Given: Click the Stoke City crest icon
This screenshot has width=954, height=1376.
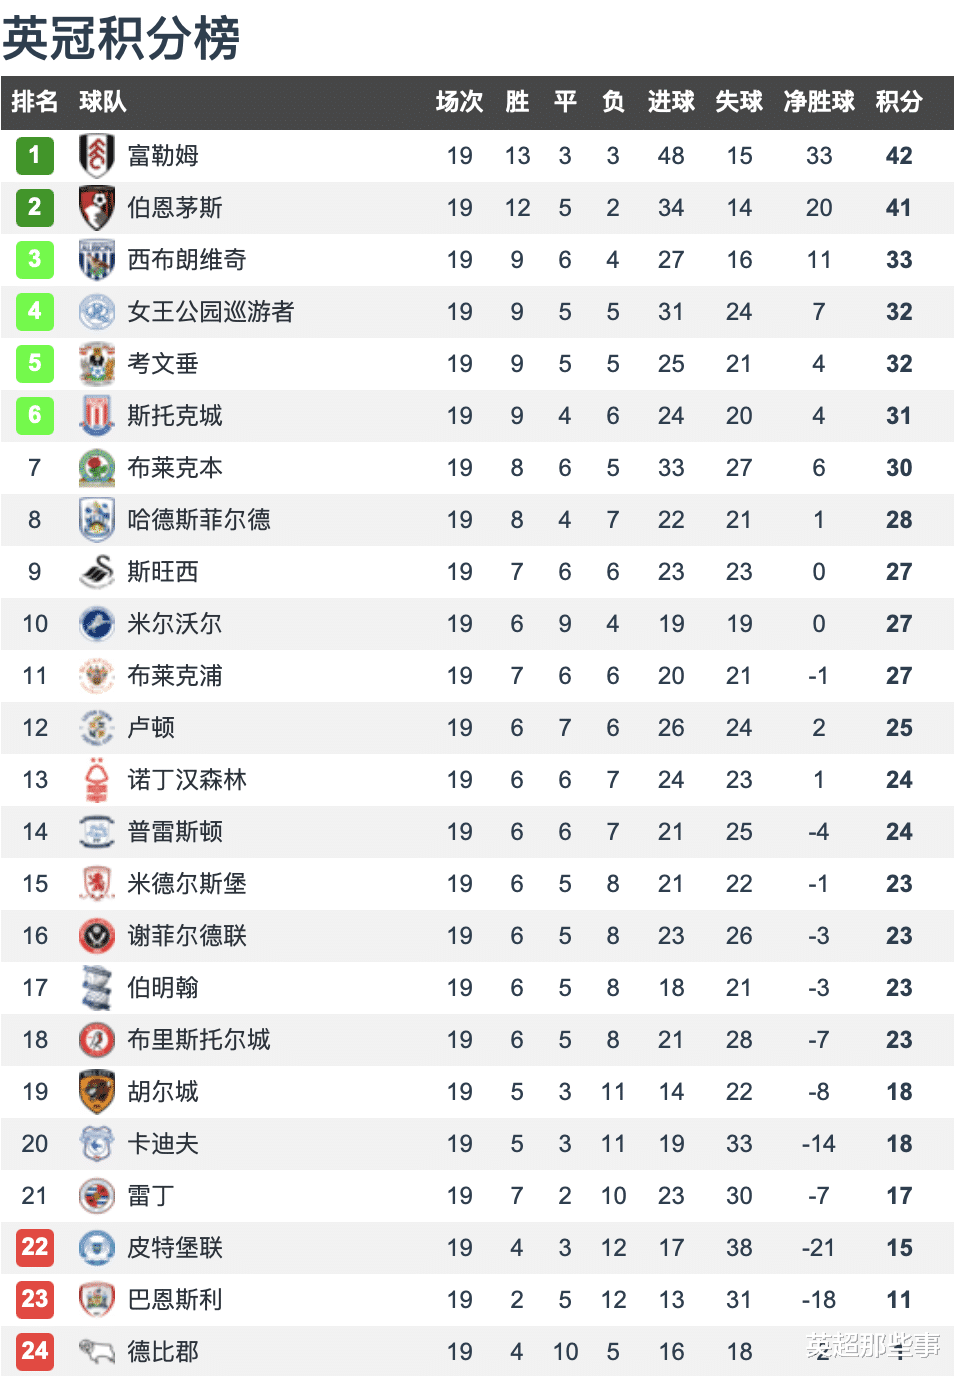Looking at the screenshot, I should tap(96, 415).
